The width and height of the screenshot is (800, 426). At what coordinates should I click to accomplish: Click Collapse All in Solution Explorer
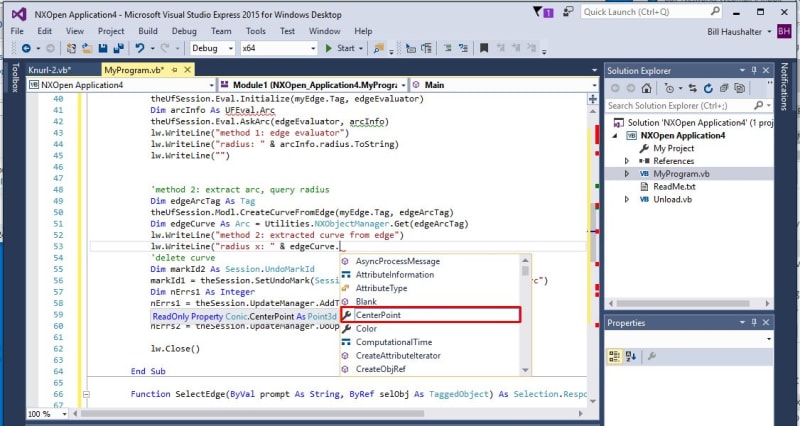pyautogui.click(x=724, y=88)
